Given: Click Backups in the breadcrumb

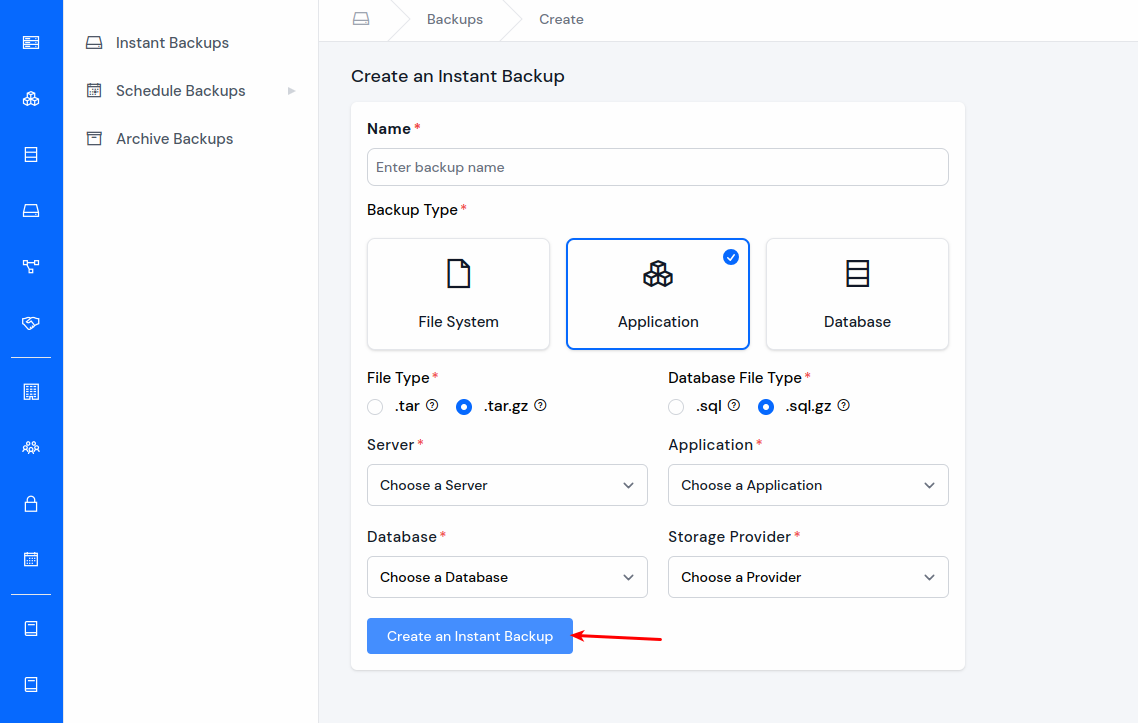Looking at the screenshot, I should coord(454,20).
